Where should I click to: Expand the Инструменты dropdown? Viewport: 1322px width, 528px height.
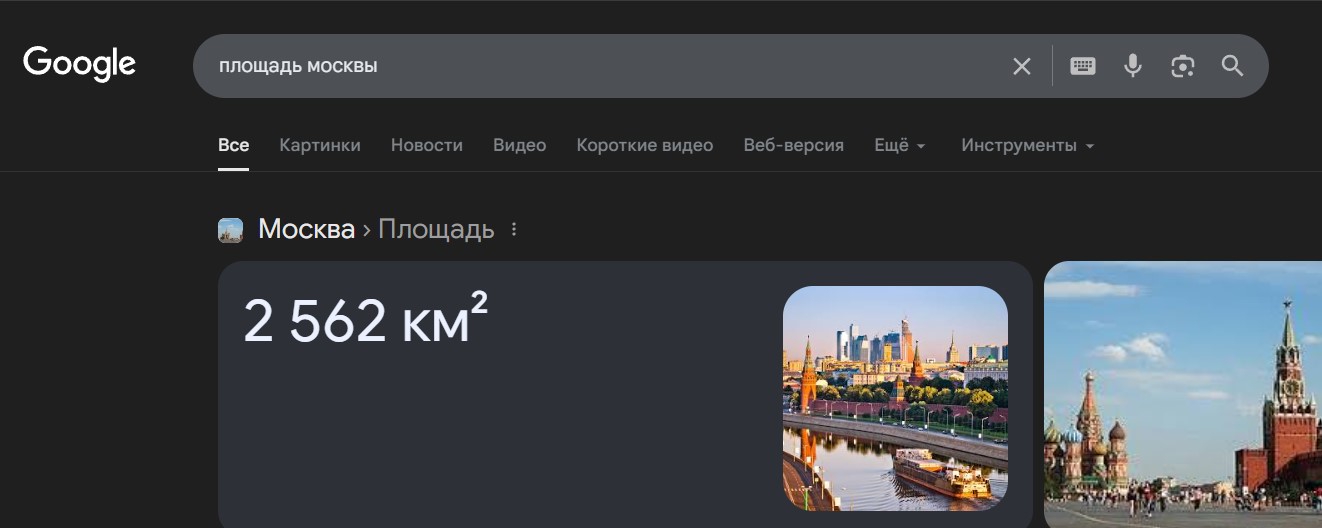1028,145
